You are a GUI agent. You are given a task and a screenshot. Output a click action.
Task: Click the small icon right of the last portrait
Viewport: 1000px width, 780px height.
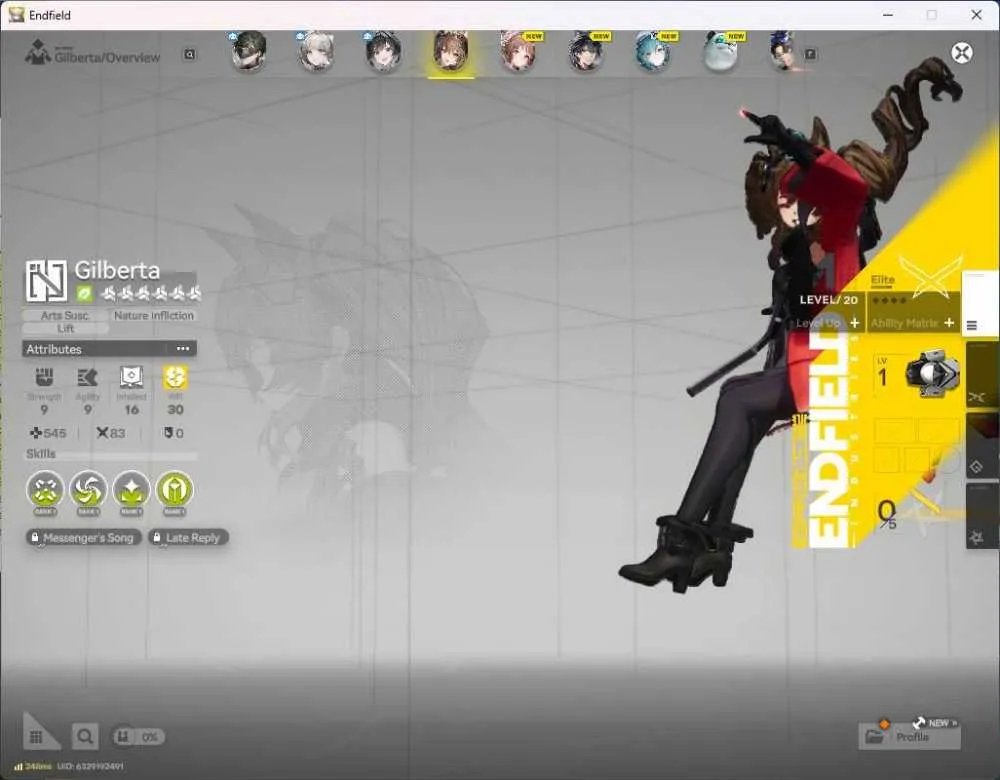click(810, 54)
